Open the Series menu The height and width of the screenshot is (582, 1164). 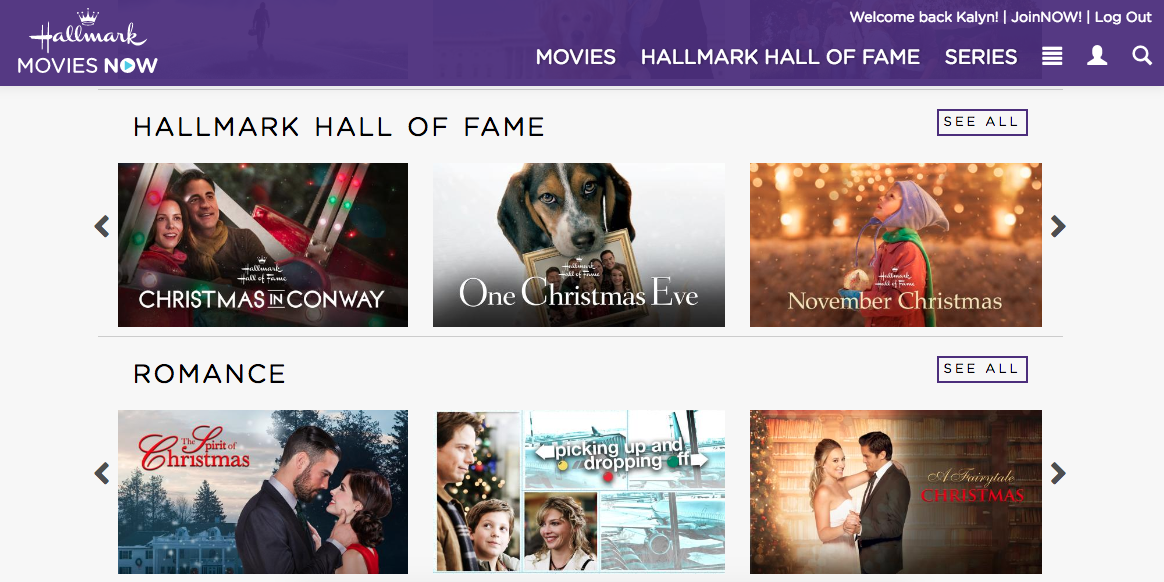point(981,57)
